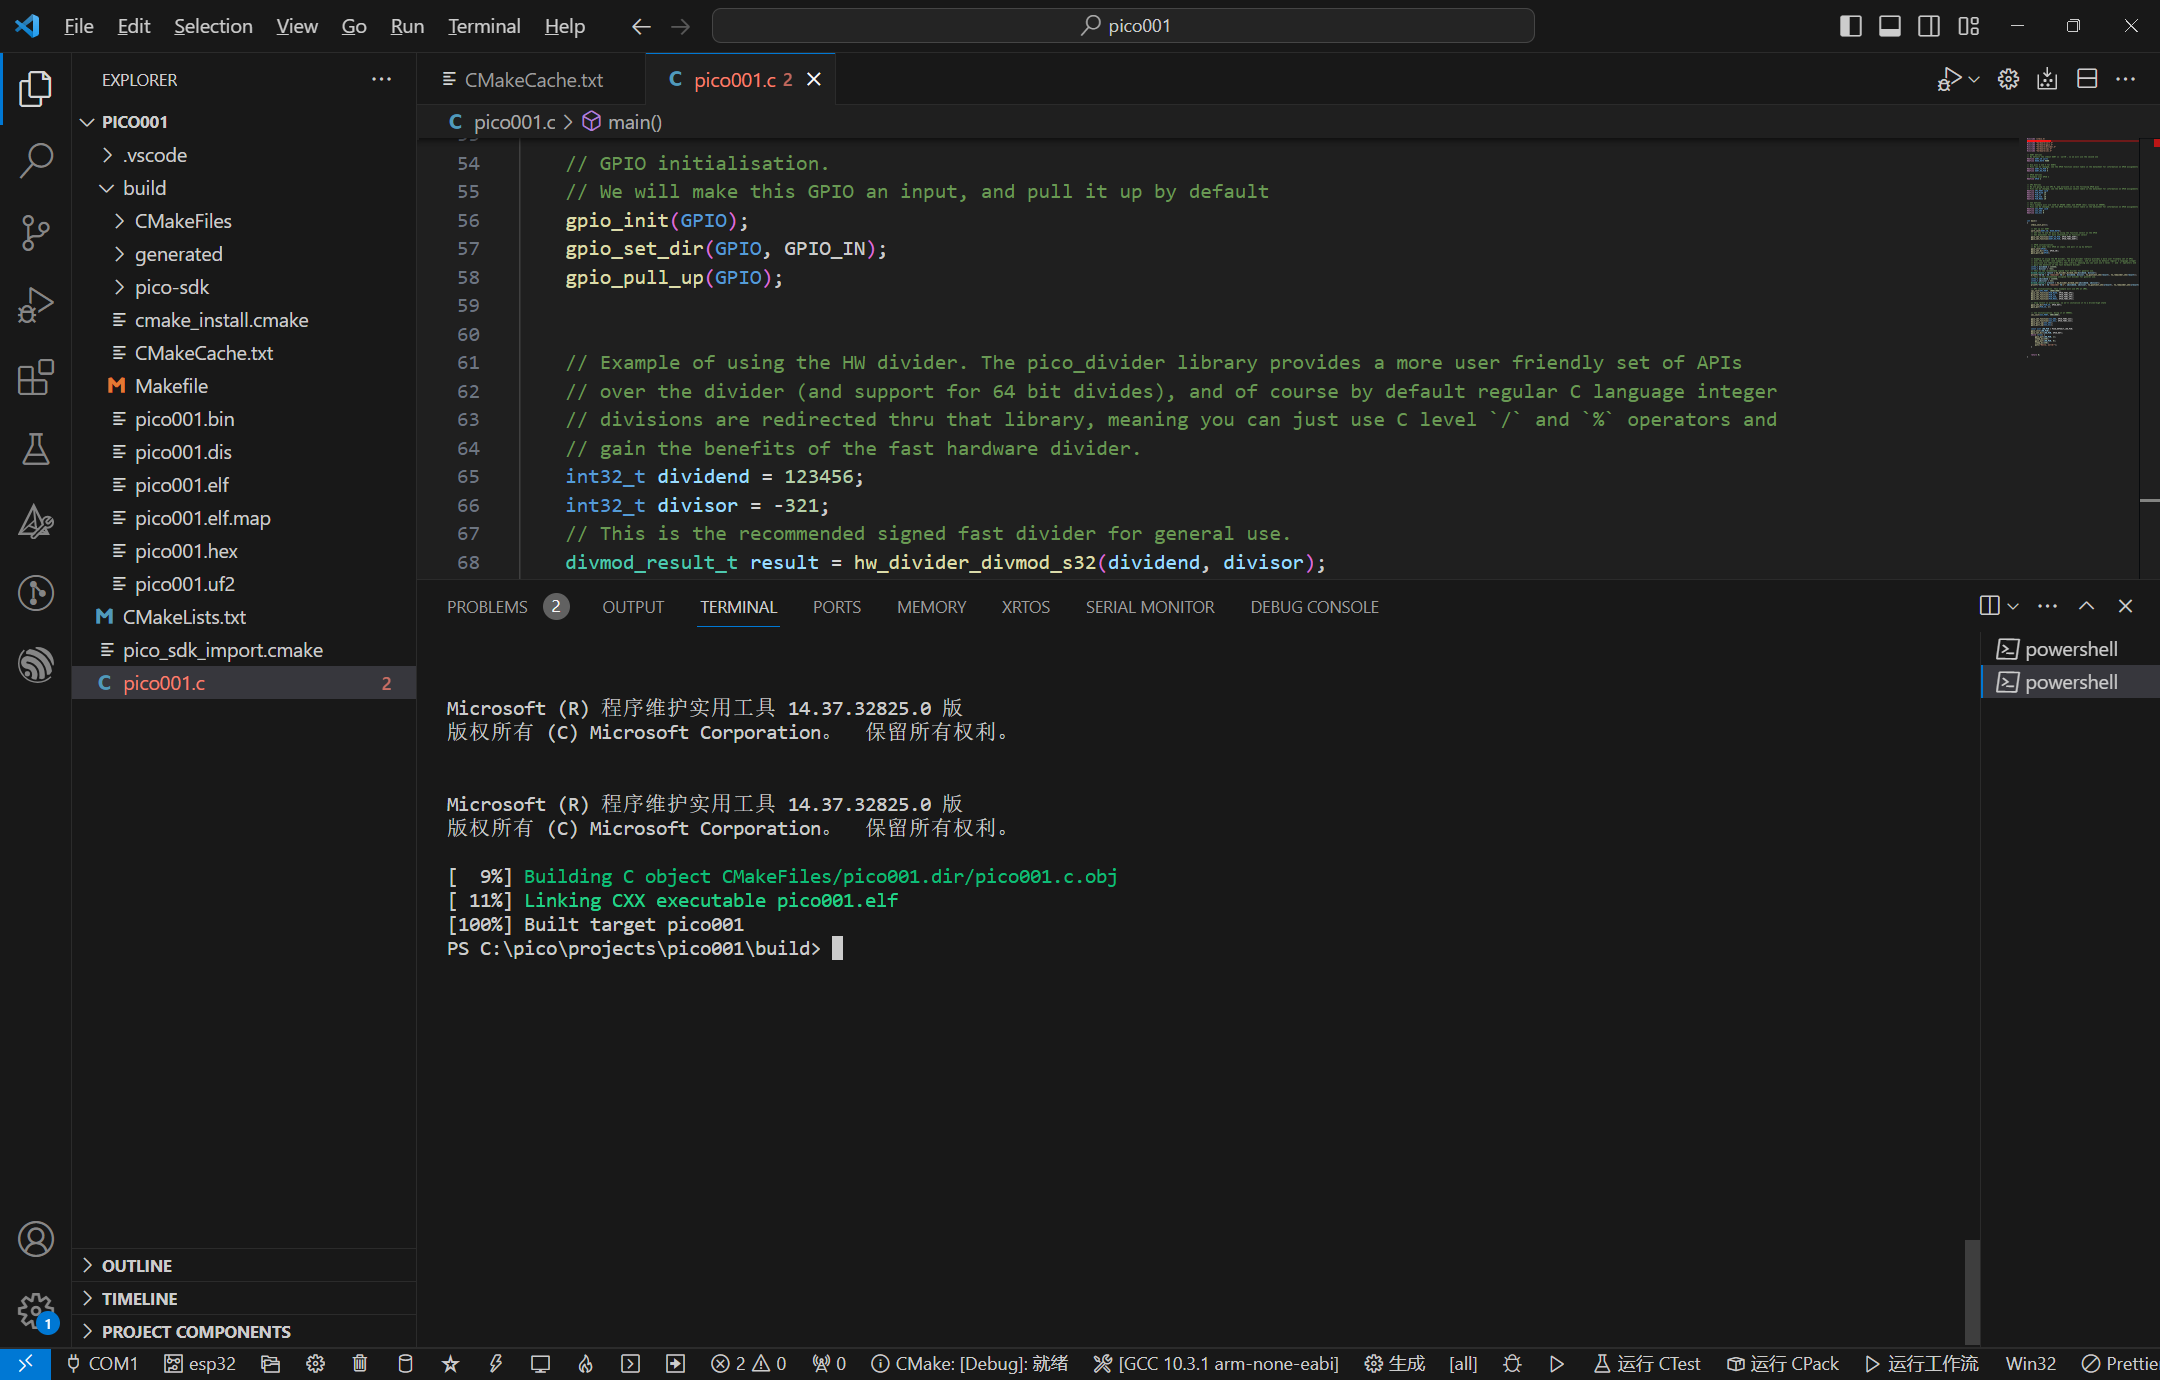Launch the CMake debug target play icon

click(x=1556, y=1363)
